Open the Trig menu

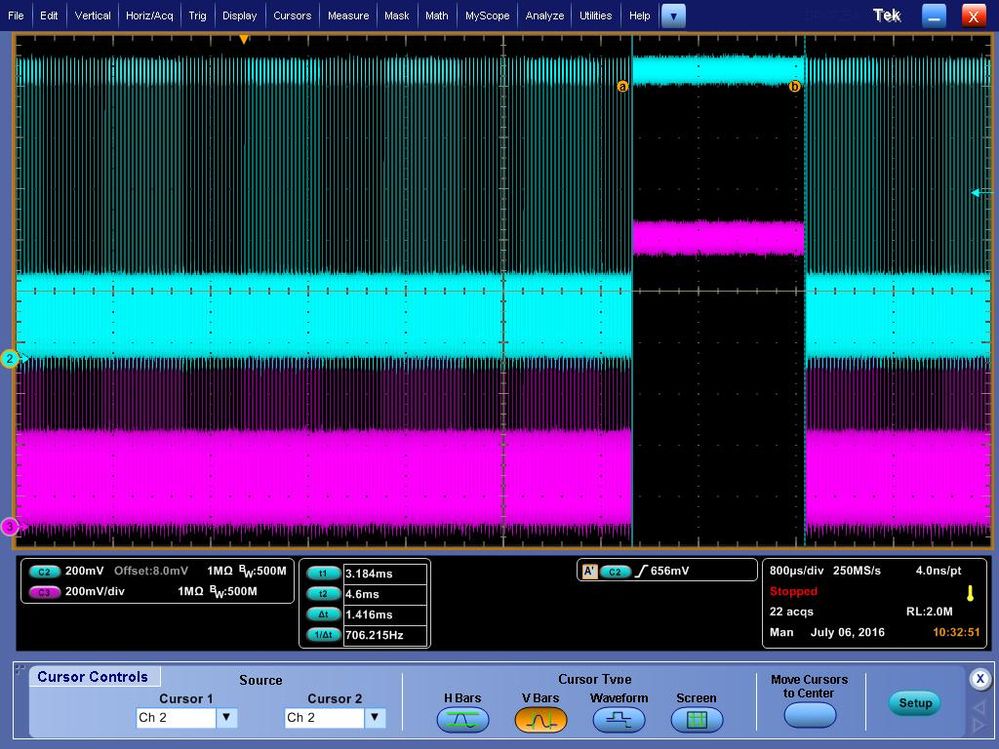(x=197, y=15)
